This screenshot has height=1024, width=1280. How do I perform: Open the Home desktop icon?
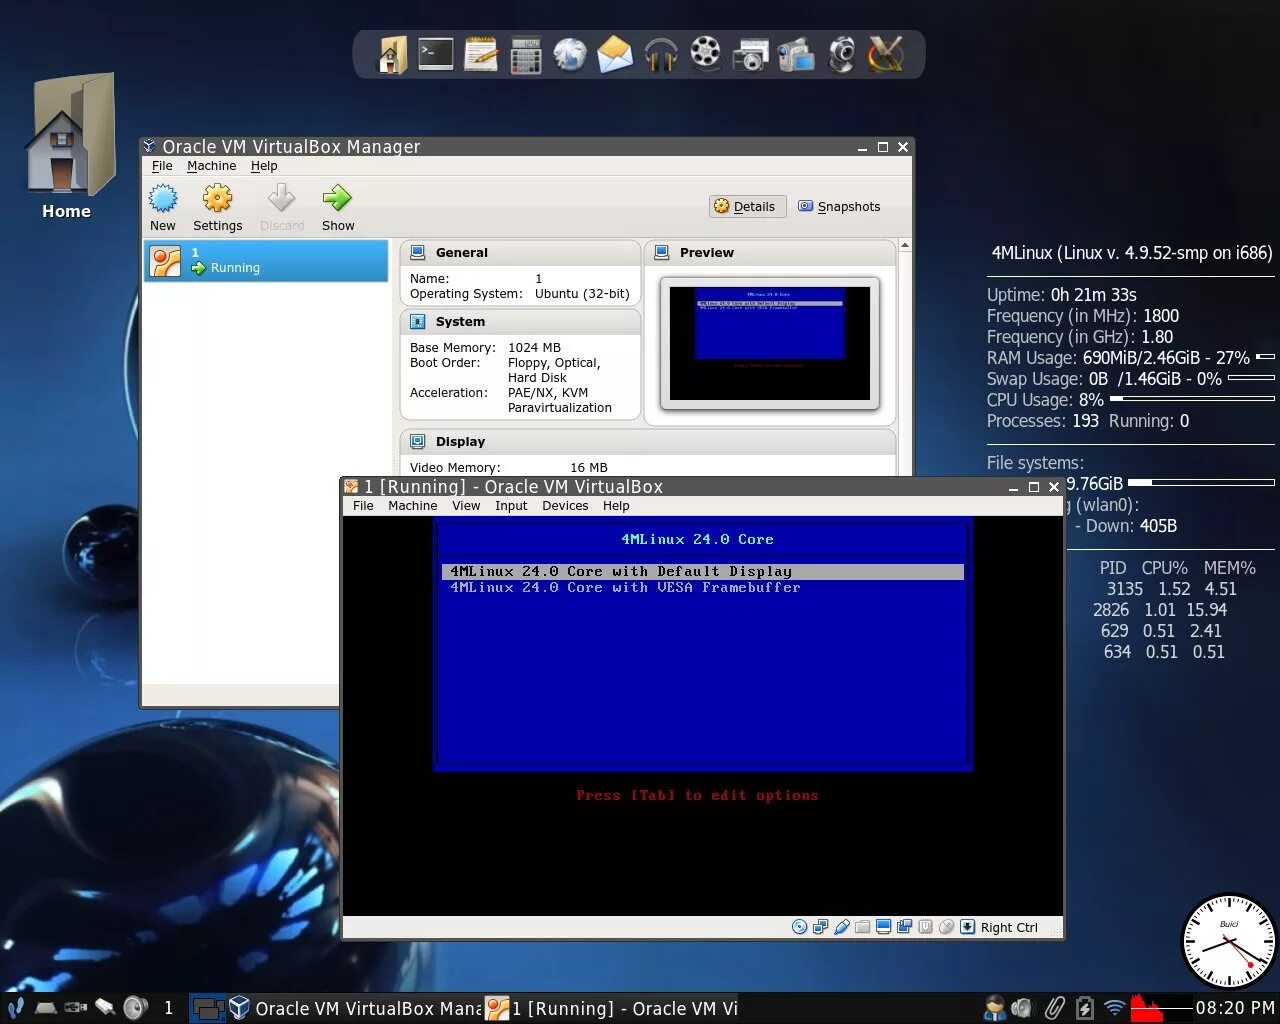[x=67, y=148]
